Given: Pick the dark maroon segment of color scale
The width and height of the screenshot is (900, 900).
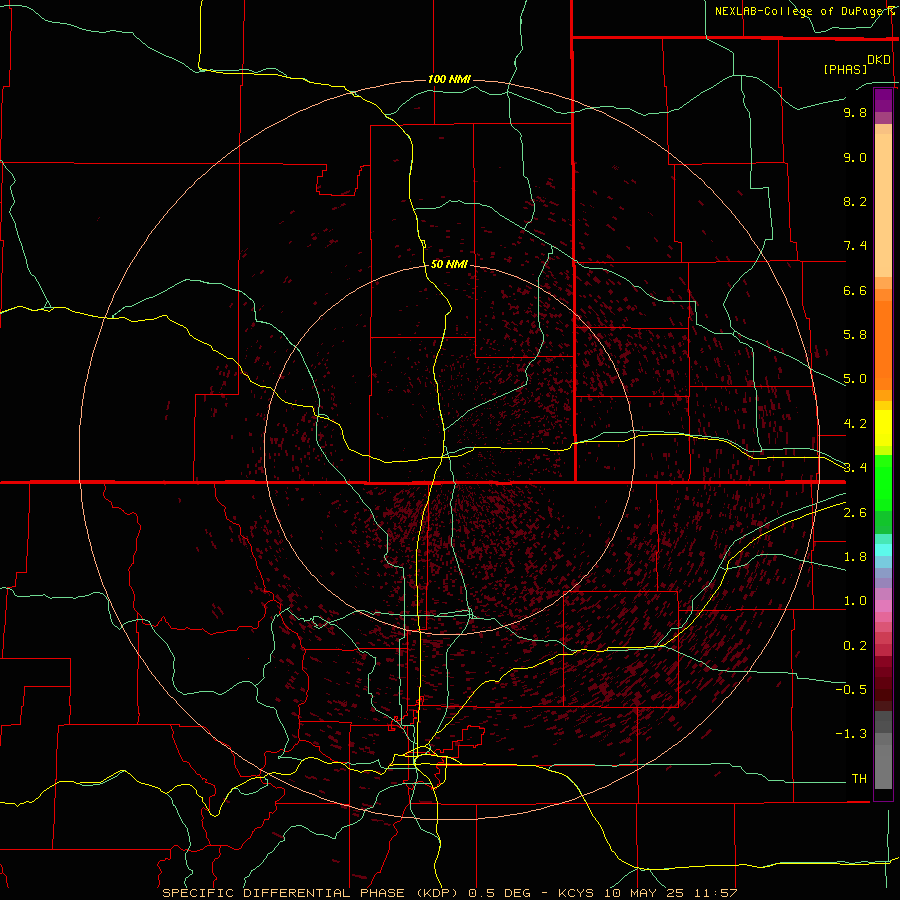Looking at the screenshot, I should point(883,684).
